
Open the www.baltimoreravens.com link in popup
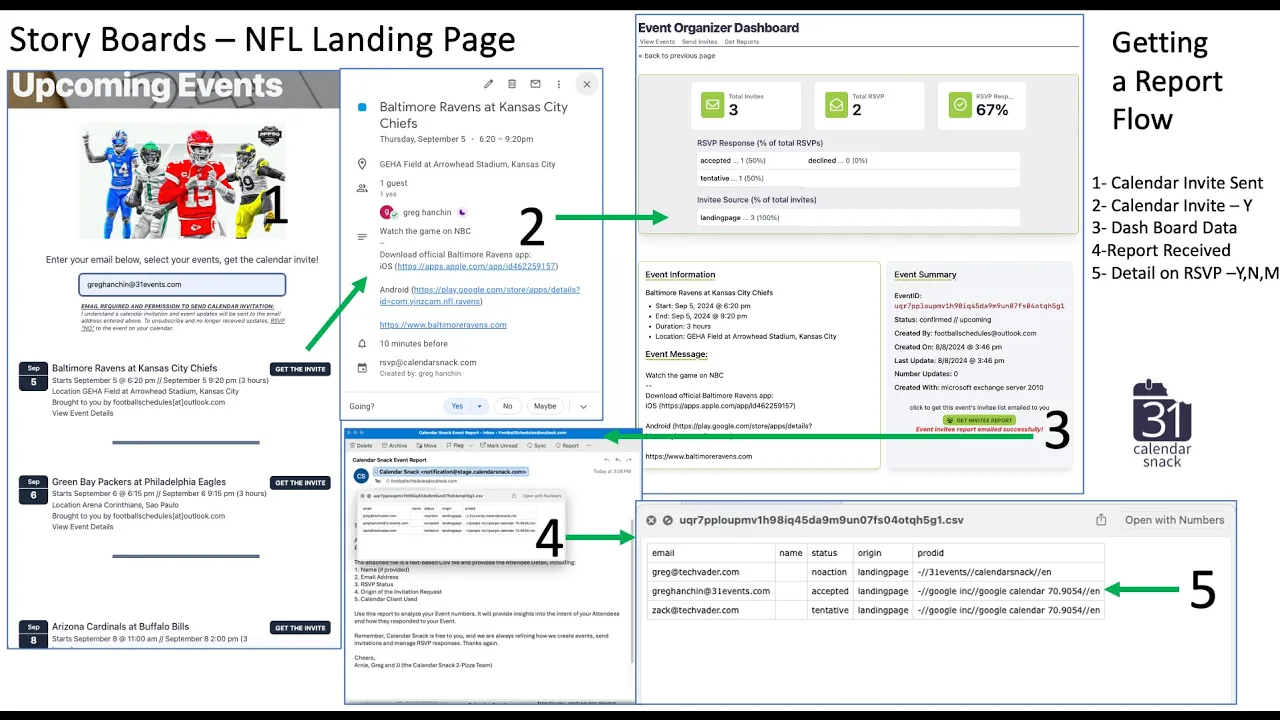point(443,324)
